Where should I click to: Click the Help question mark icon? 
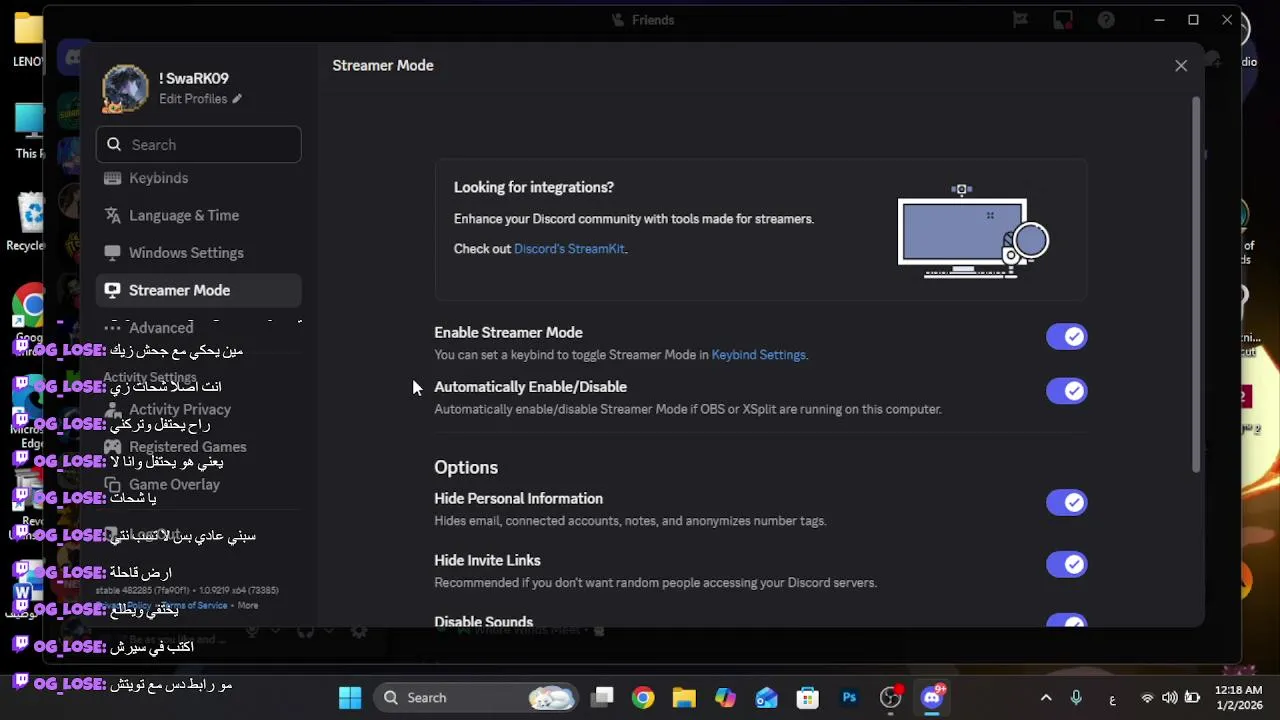[1106, 20]
